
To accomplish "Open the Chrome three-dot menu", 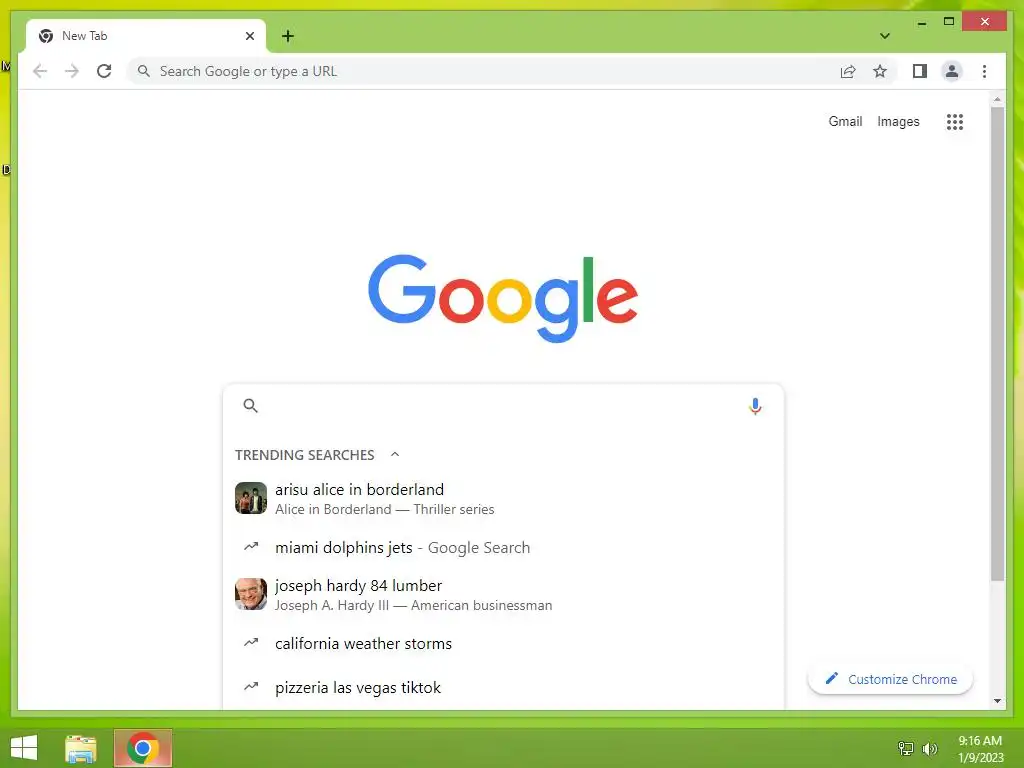I will (984, 71).
